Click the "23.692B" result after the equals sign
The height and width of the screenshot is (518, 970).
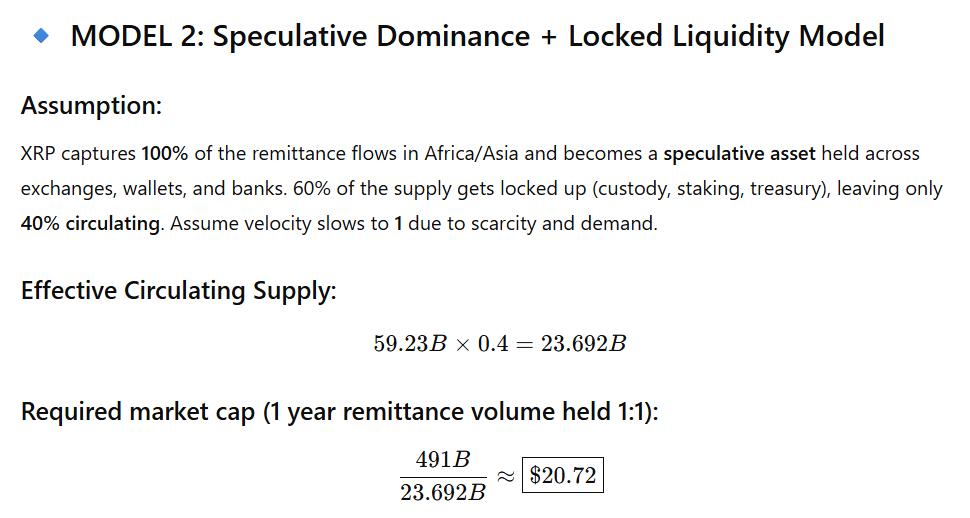584,344
